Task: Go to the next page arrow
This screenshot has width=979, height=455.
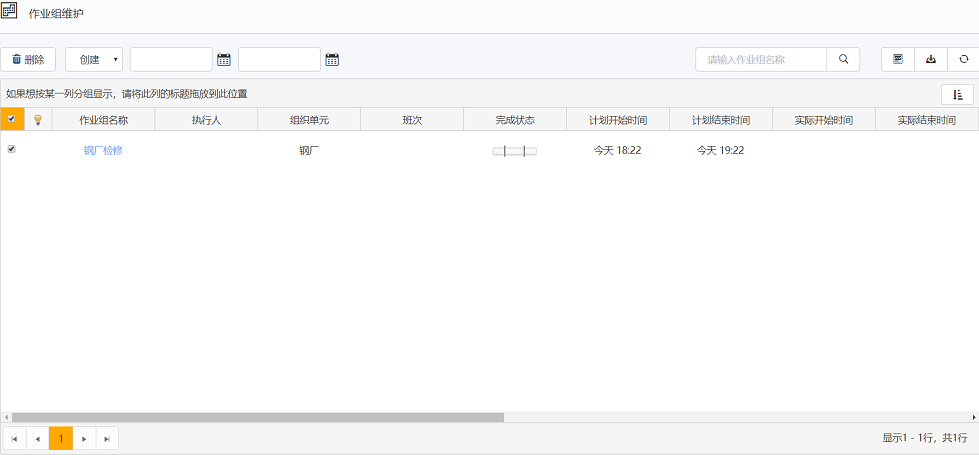Action: tap(84, 438)
